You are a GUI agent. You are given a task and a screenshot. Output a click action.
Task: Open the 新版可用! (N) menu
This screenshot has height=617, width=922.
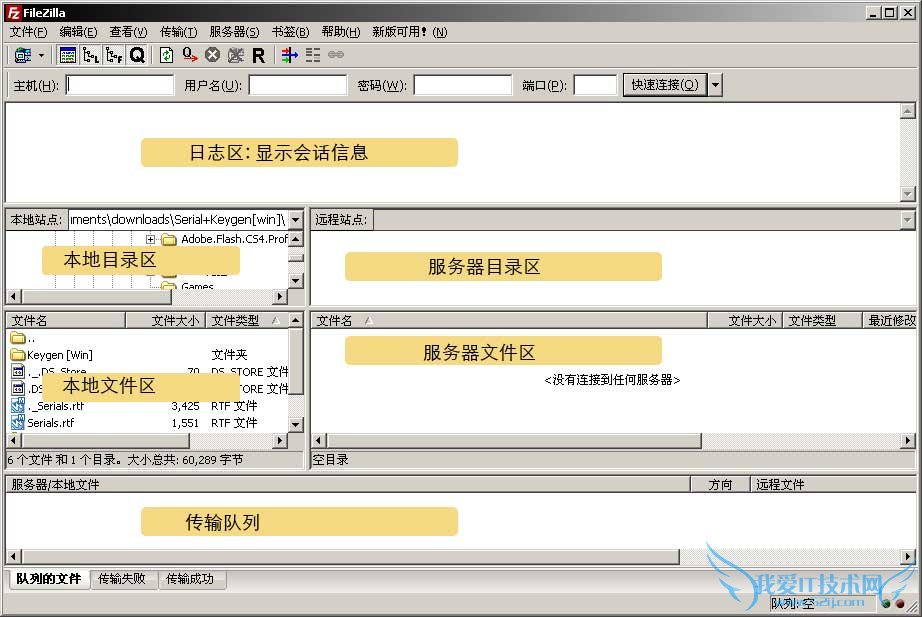[409, 32]
